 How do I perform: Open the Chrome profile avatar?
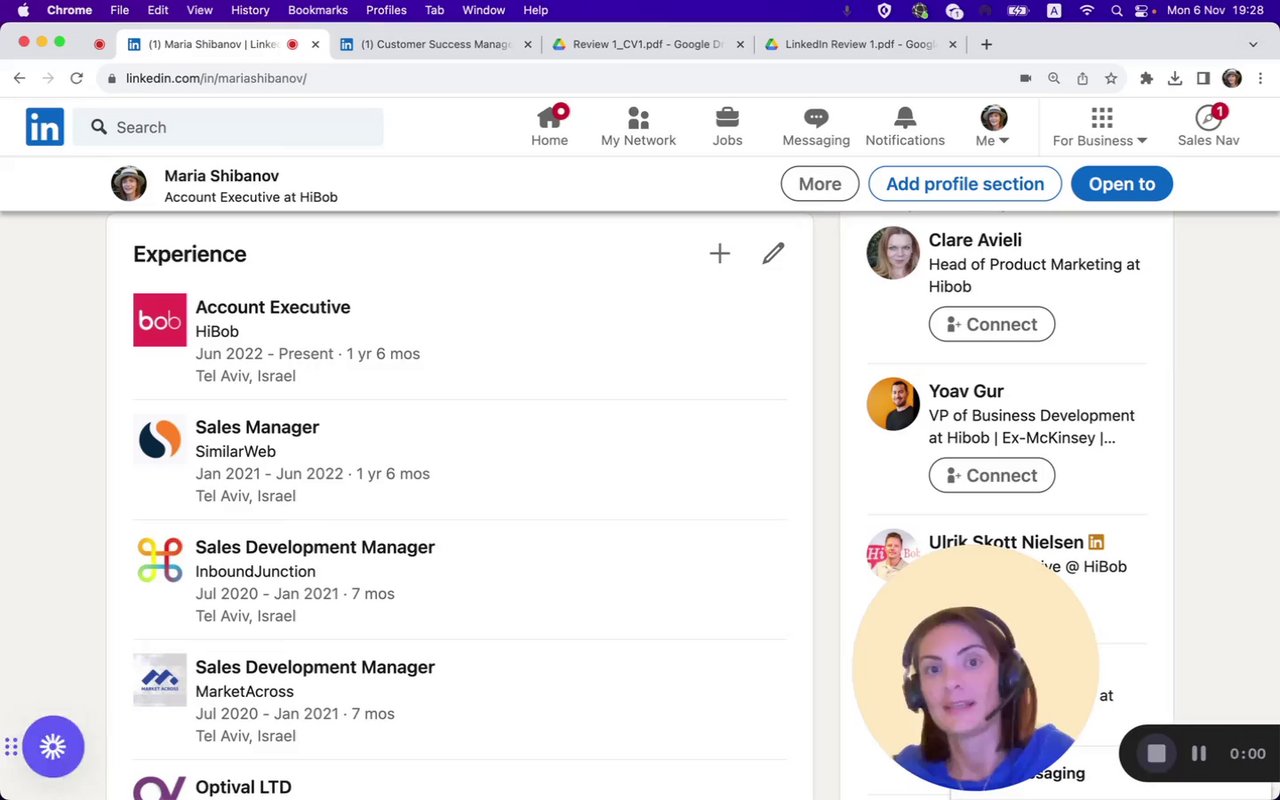(1232, 78)
